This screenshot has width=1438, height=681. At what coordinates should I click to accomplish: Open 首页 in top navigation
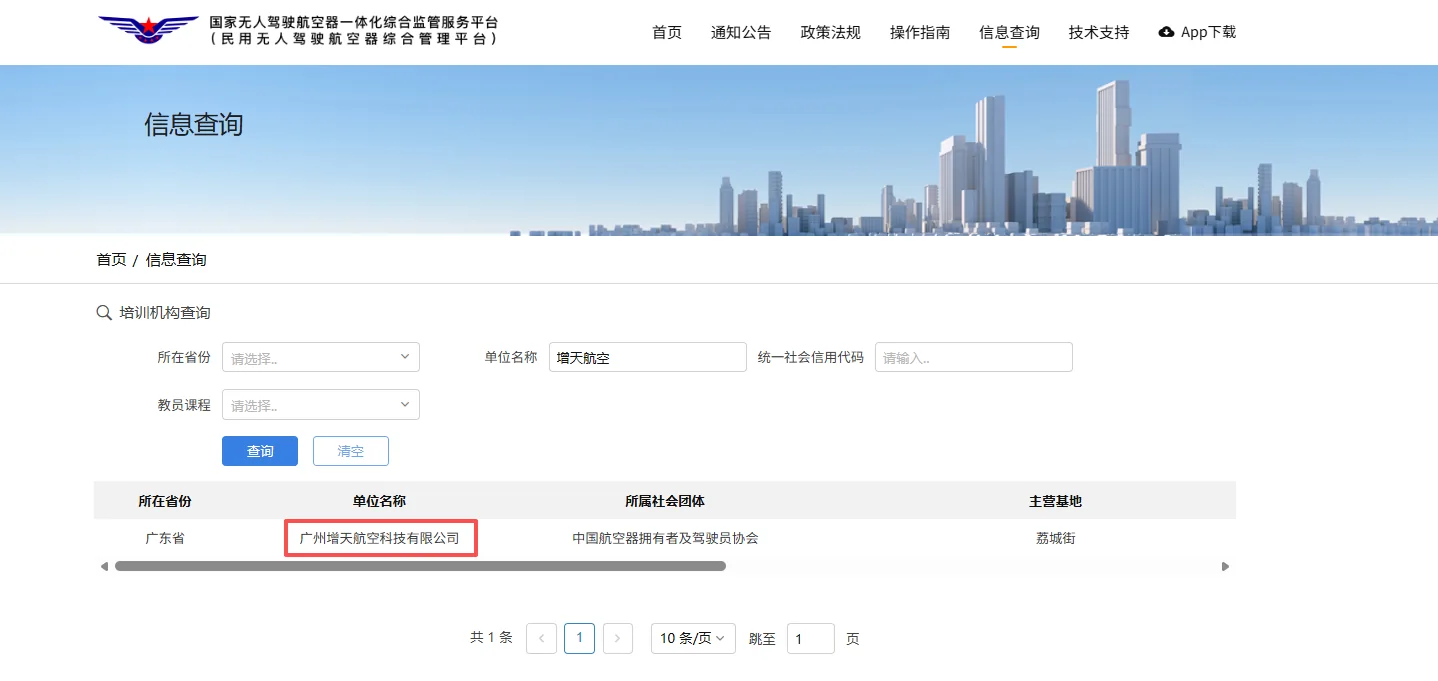point(667,32)
